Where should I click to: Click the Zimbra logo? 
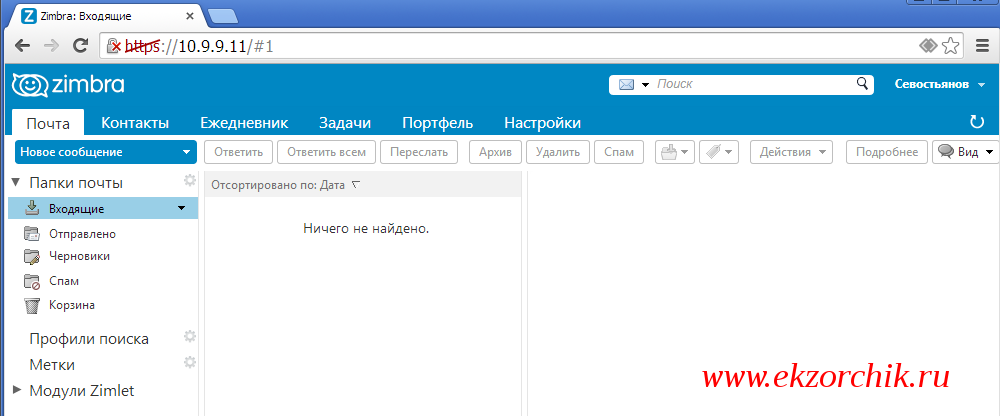coord(68,85)
